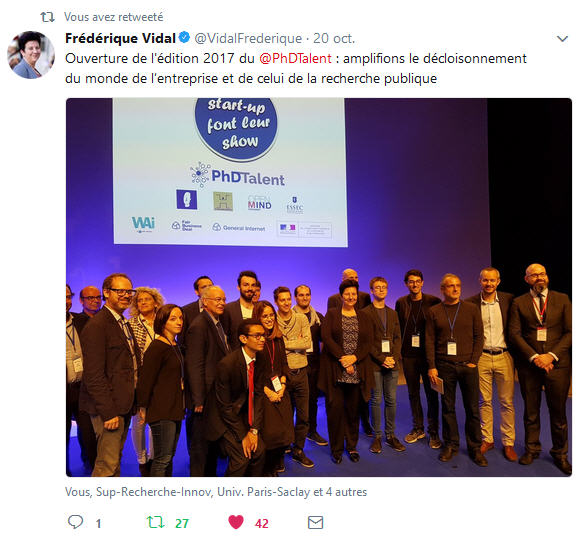Click the retweet count 27
The height and width of the screenshot is (538, 578).
(182, 523)
